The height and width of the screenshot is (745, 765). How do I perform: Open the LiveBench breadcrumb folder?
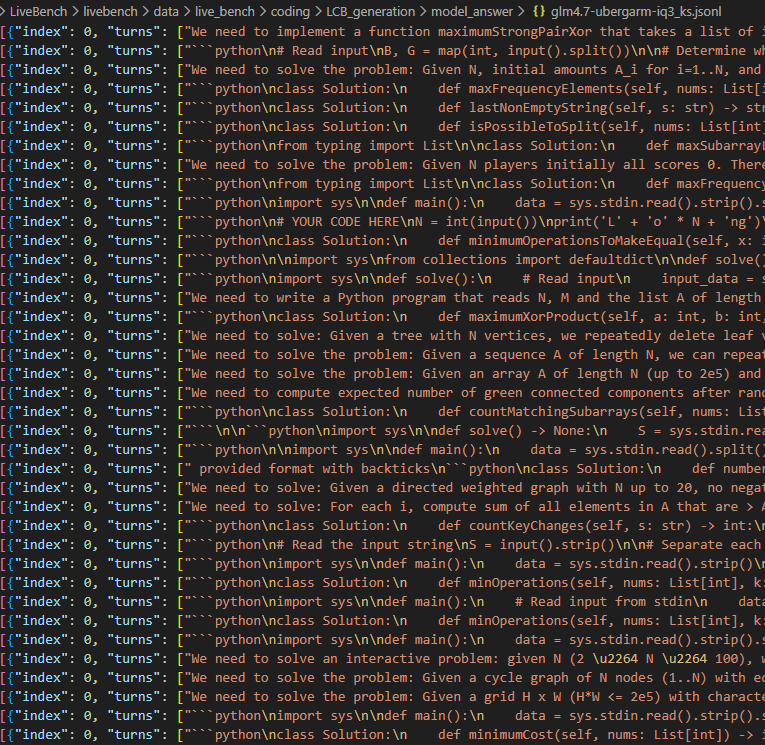(x=38, y=11)
